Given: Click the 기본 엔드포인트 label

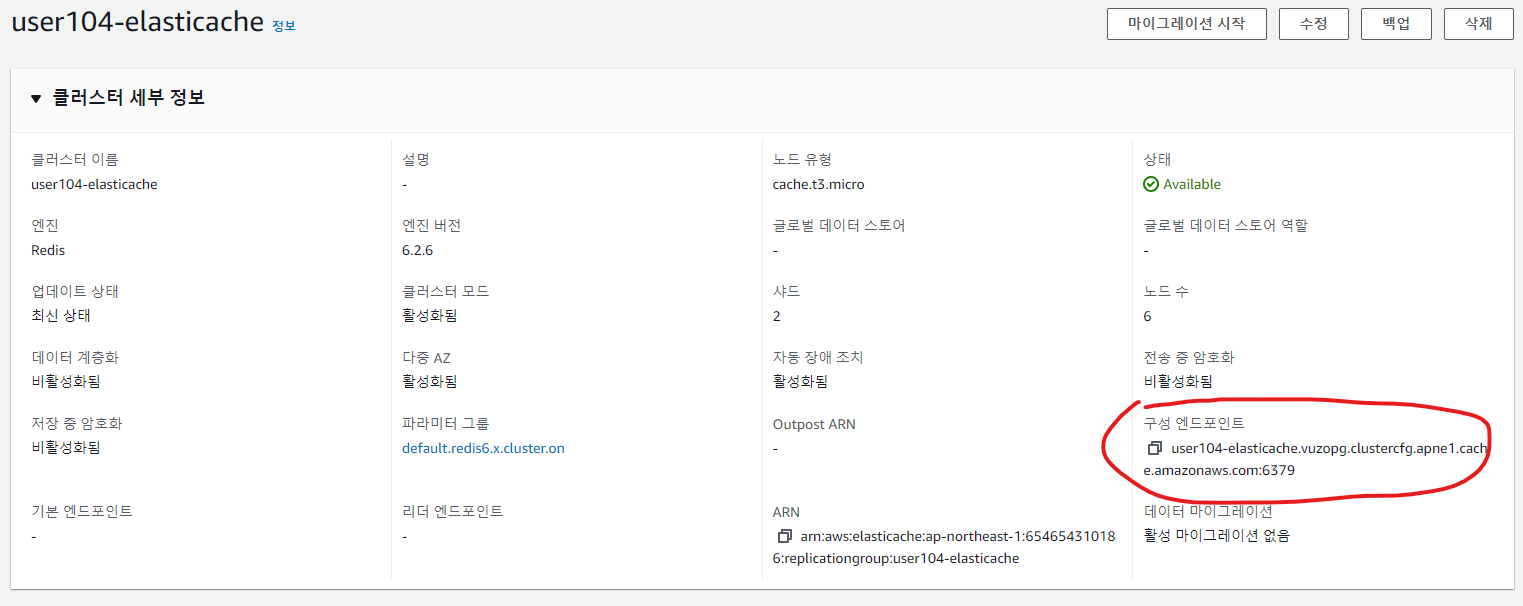Looking at the screenshot, I should click(81, 512).
